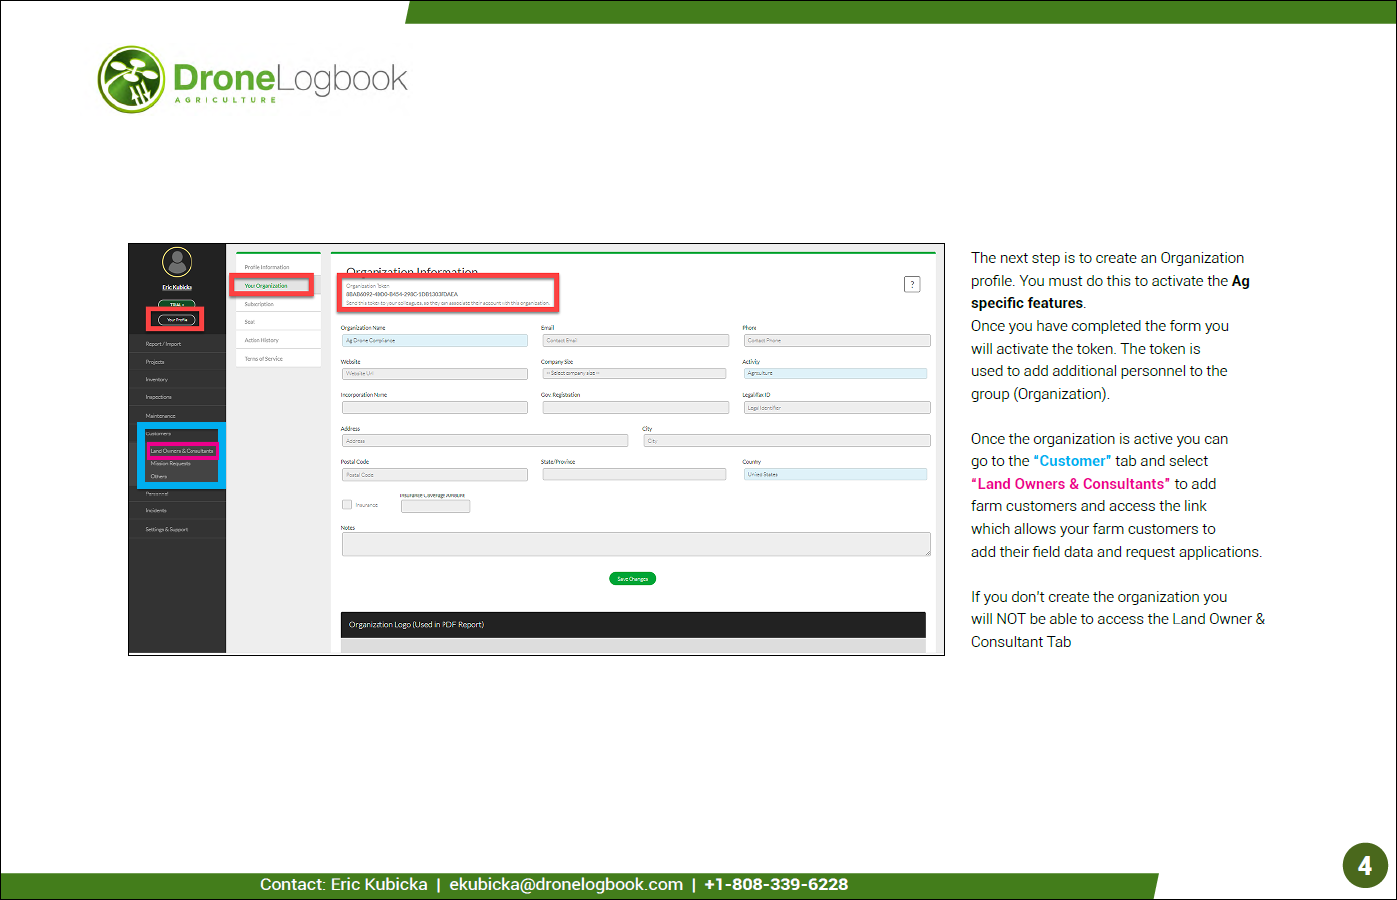Viewport: 1397px width, 900px height.
Task: Switch to Action History tab
Action: (278, 340)
